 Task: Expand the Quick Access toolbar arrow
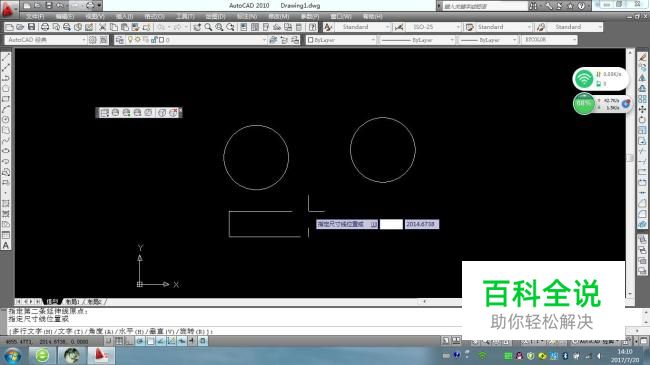pyautogui.click(x=99, y=5)
